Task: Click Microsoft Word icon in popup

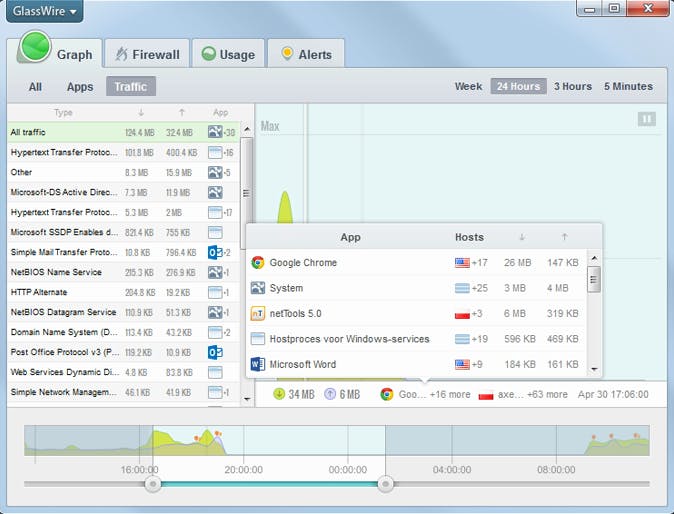Action: click(x=257, y=364)
